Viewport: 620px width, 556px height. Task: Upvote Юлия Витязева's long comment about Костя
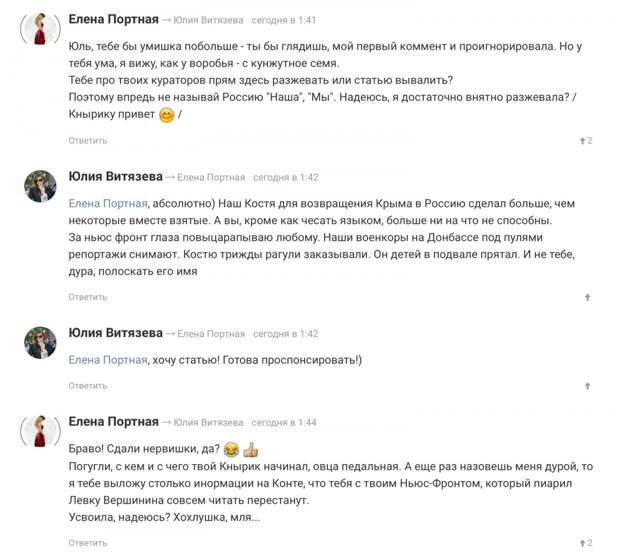pyautogui.click(x=588, y=297)
